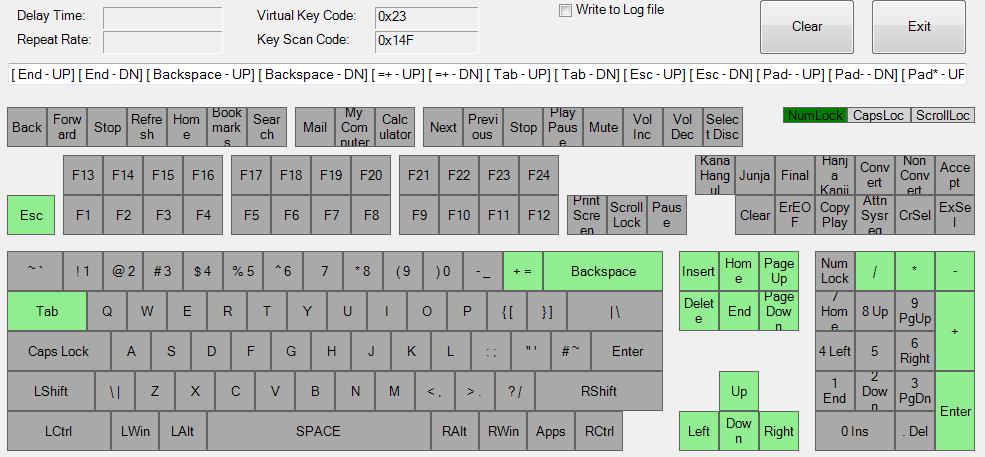This screenshot has height=457, width=985.
Task: Click the F12 key
Action: (539, 215)
